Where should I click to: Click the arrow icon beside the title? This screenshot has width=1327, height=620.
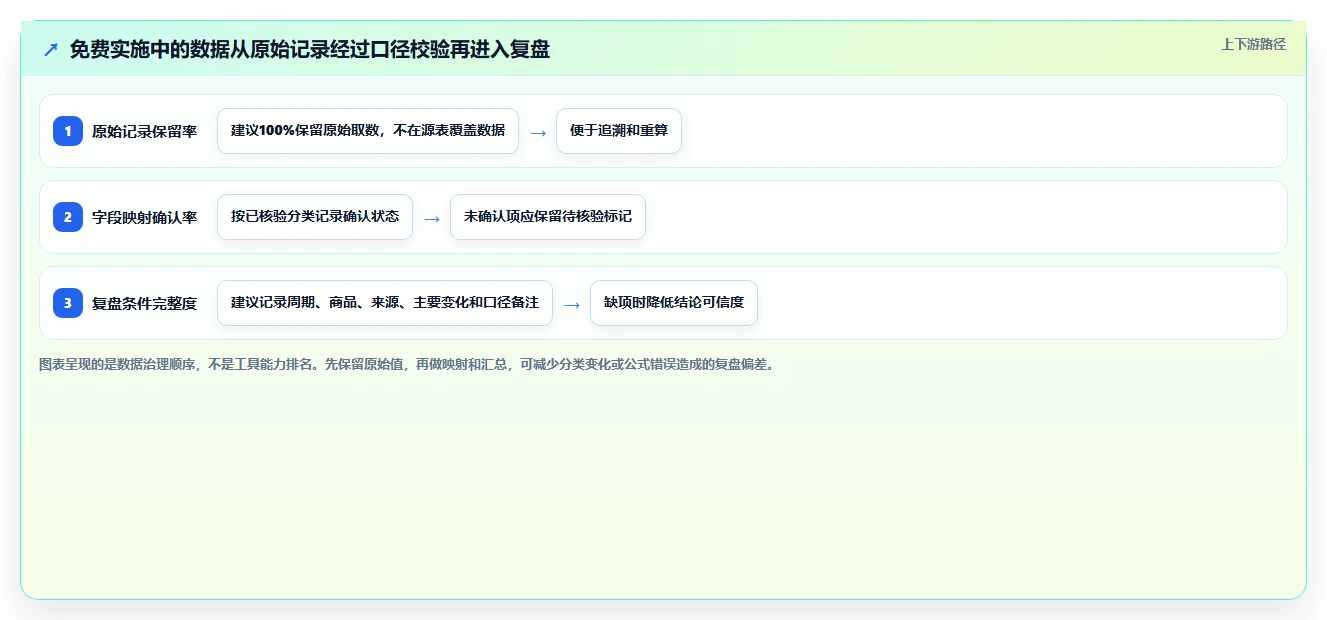[51, 49]
